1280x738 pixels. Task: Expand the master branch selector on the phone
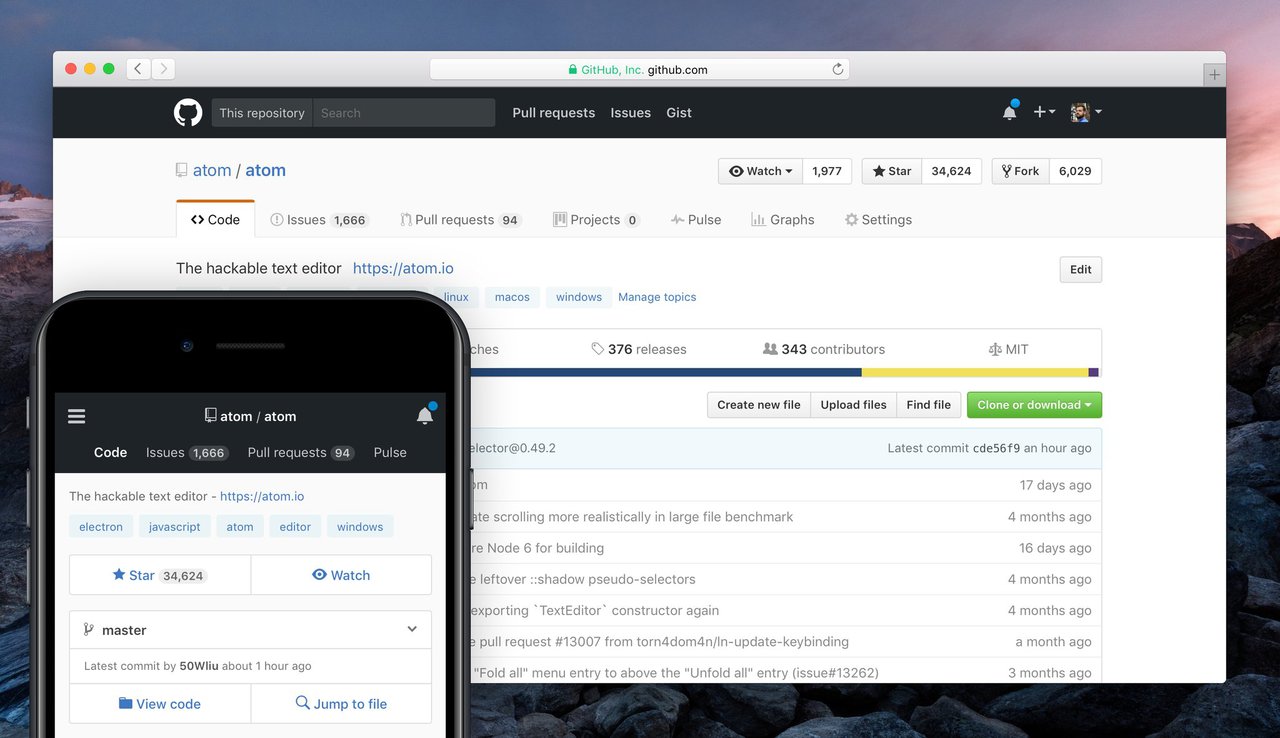(250, 630)
